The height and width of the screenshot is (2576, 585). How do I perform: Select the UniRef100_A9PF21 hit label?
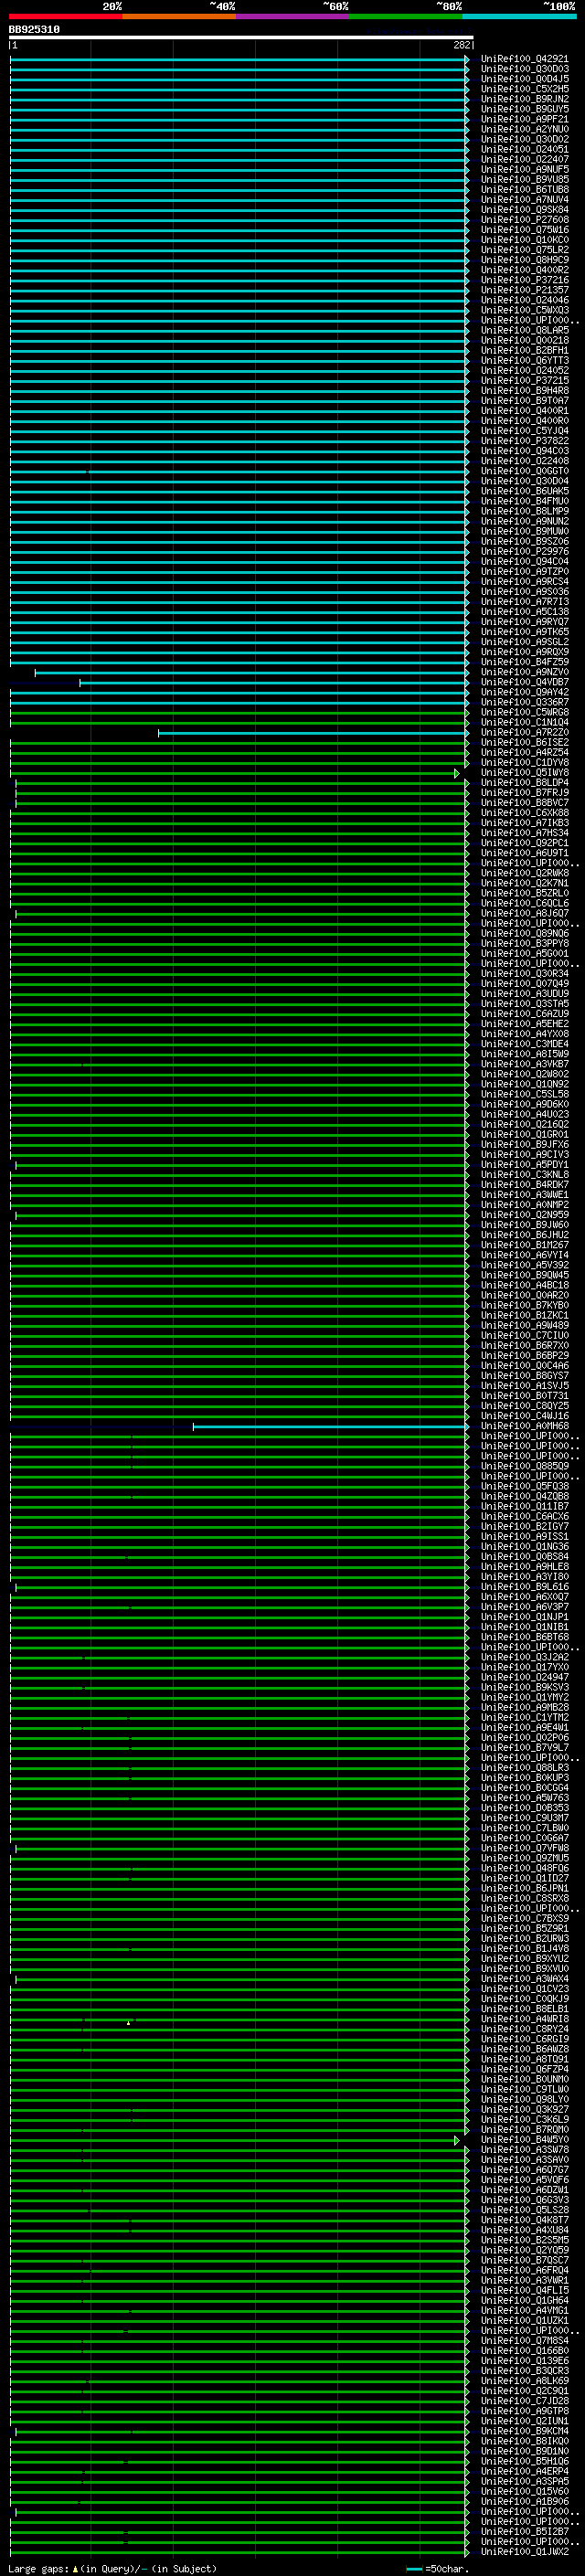click(x=525, y=119)
